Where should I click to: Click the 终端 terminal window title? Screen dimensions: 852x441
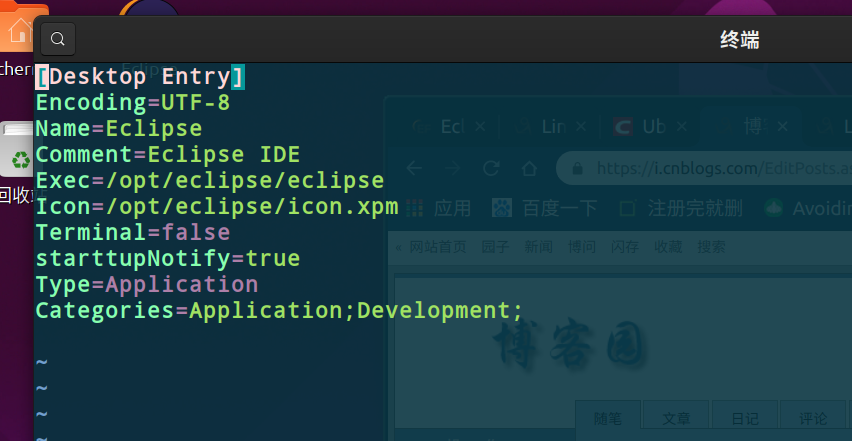click(740, 40)
